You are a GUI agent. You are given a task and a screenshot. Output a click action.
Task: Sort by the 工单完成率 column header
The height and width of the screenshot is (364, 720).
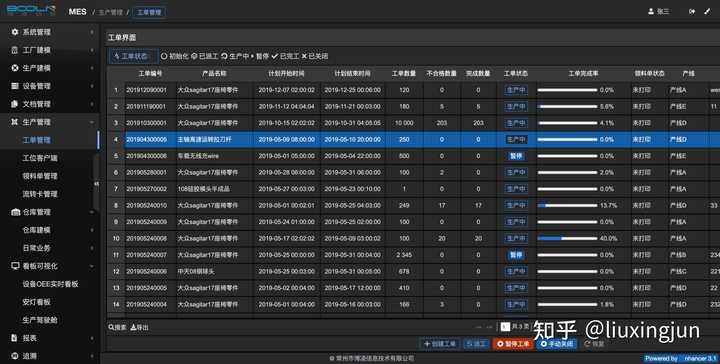[583, 73]
